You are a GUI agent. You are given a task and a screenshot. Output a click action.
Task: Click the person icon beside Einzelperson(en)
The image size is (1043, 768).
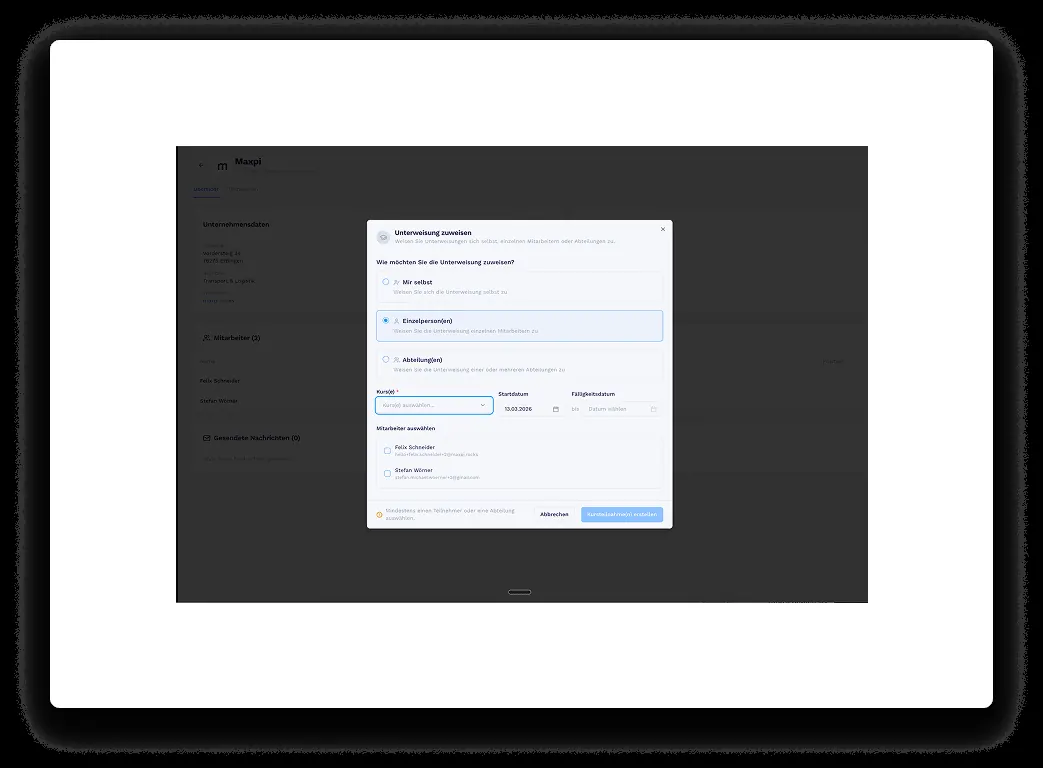click(x=396, y=321)
